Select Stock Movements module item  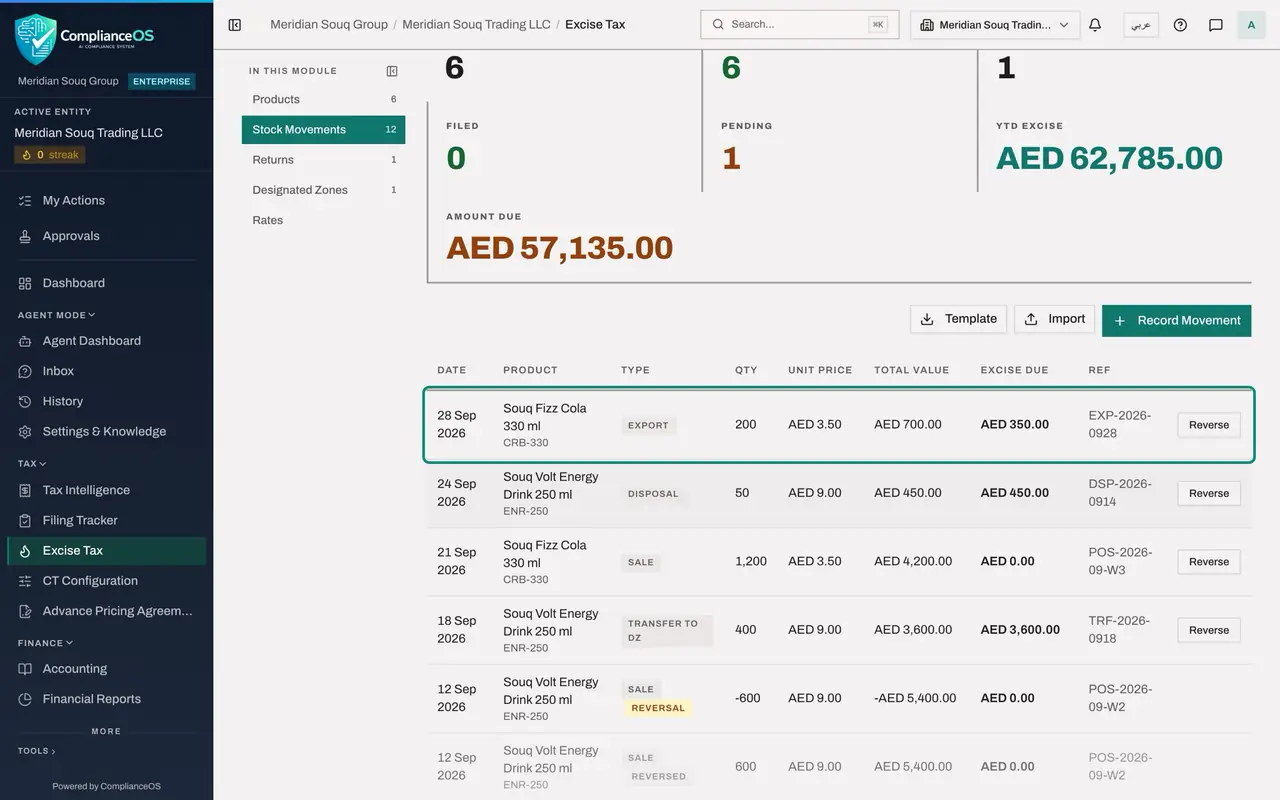pyautogui.click(x=323, y=130)
